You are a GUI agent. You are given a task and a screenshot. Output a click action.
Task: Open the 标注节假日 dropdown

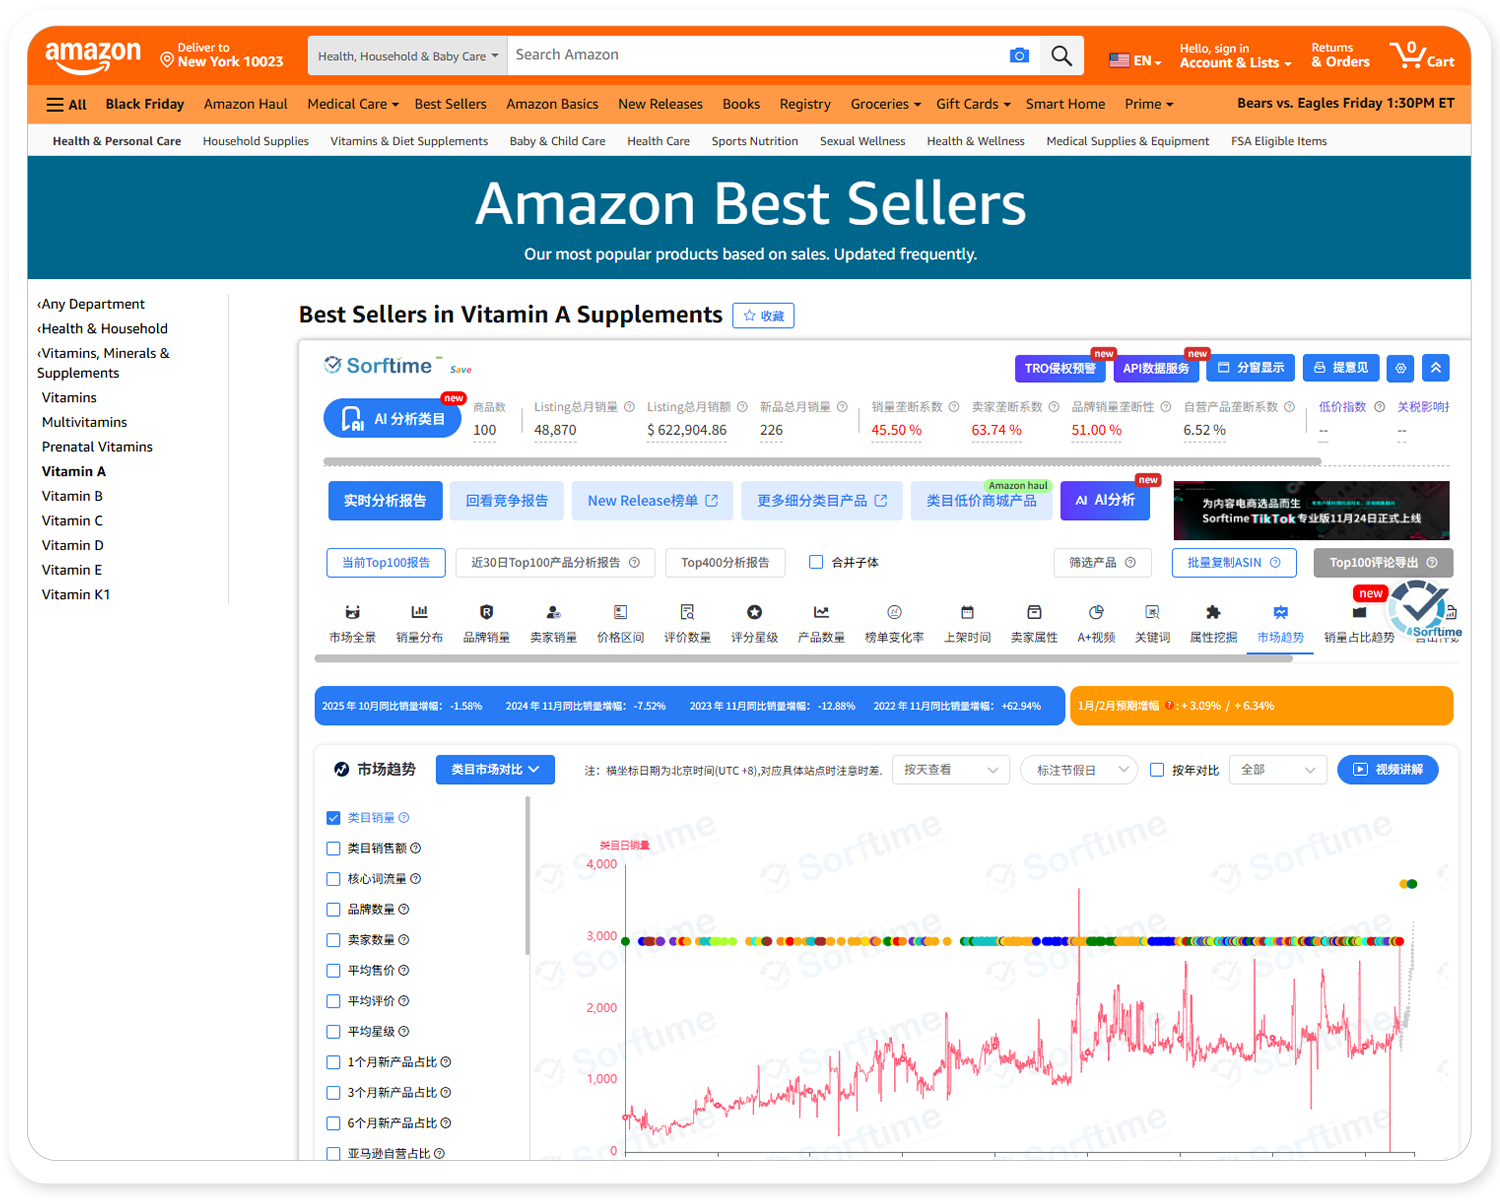(1078, 770)
